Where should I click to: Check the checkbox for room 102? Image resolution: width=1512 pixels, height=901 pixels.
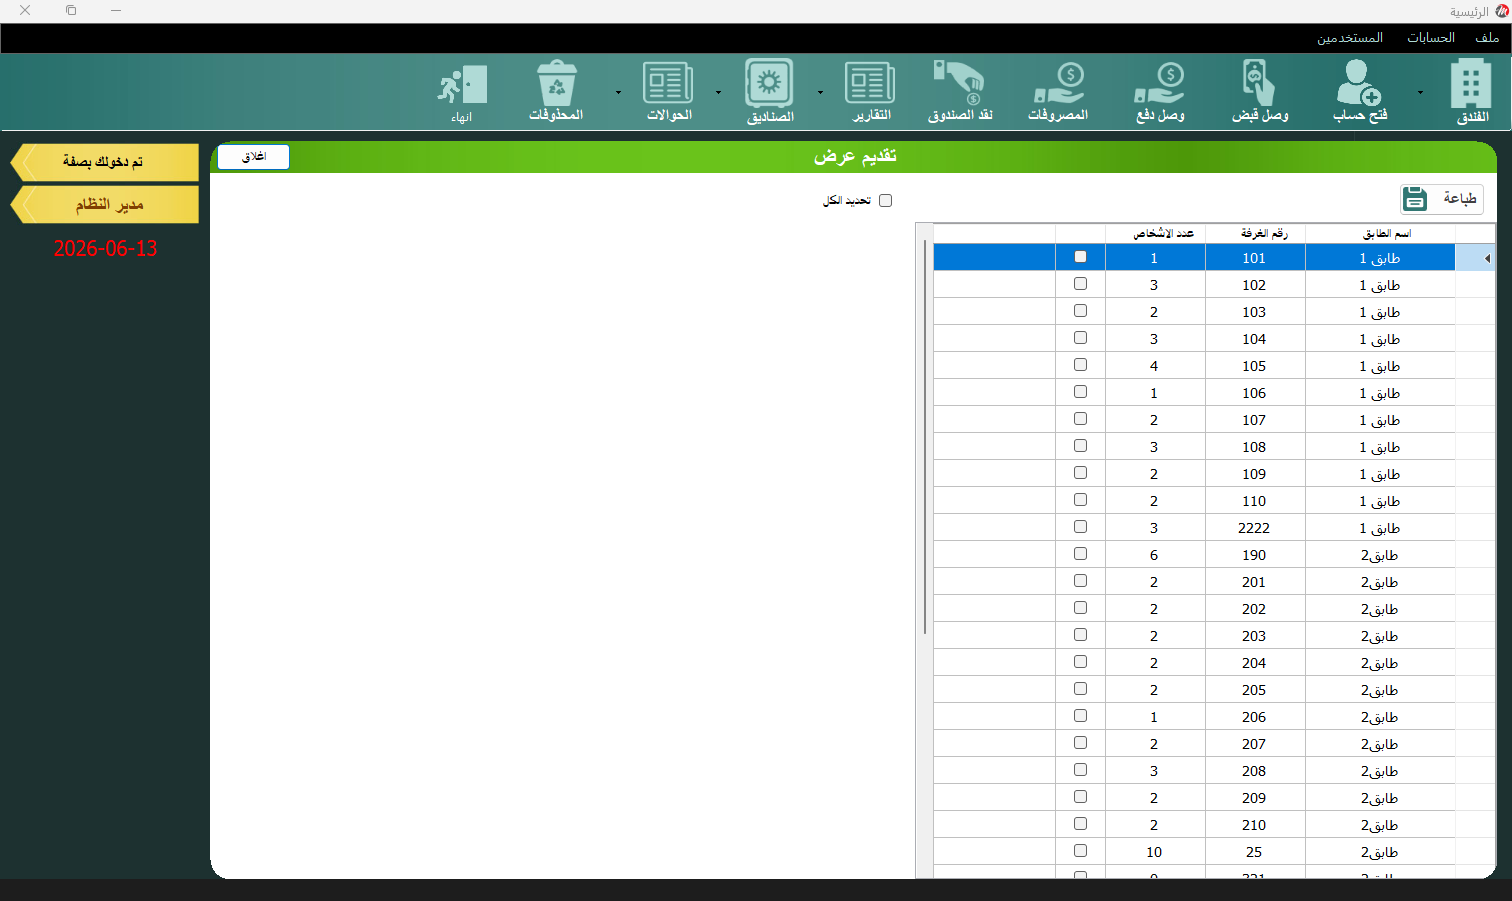(x=1080, y=284)
